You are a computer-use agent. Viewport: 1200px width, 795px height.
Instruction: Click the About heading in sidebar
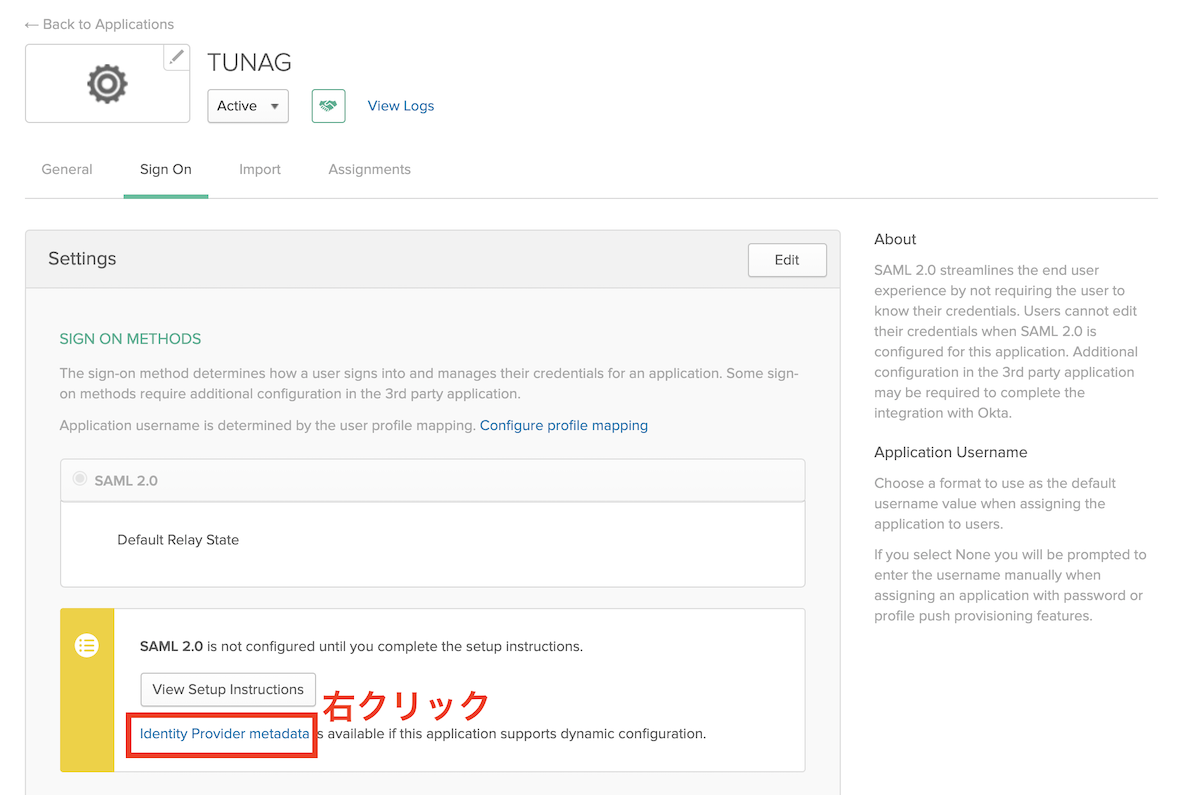point(895,239)
